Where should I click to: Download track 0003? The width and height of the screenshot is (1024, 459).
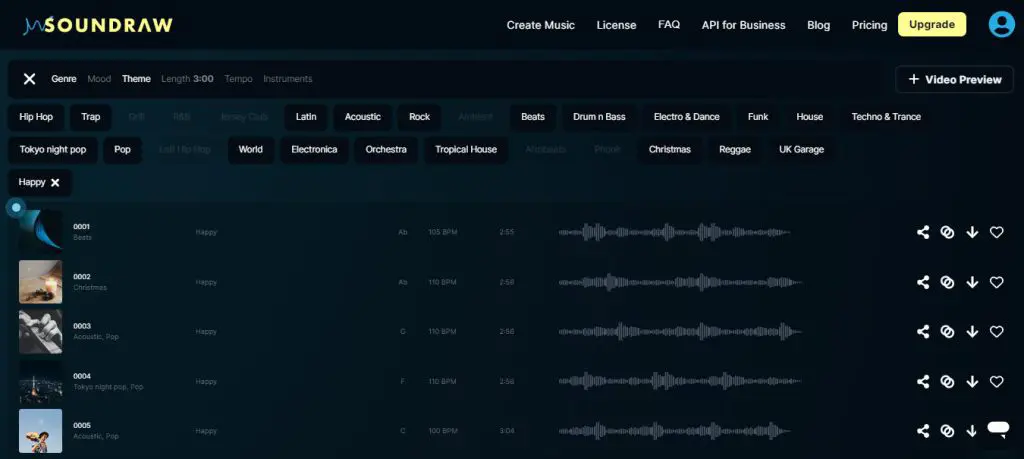[972, 332]
